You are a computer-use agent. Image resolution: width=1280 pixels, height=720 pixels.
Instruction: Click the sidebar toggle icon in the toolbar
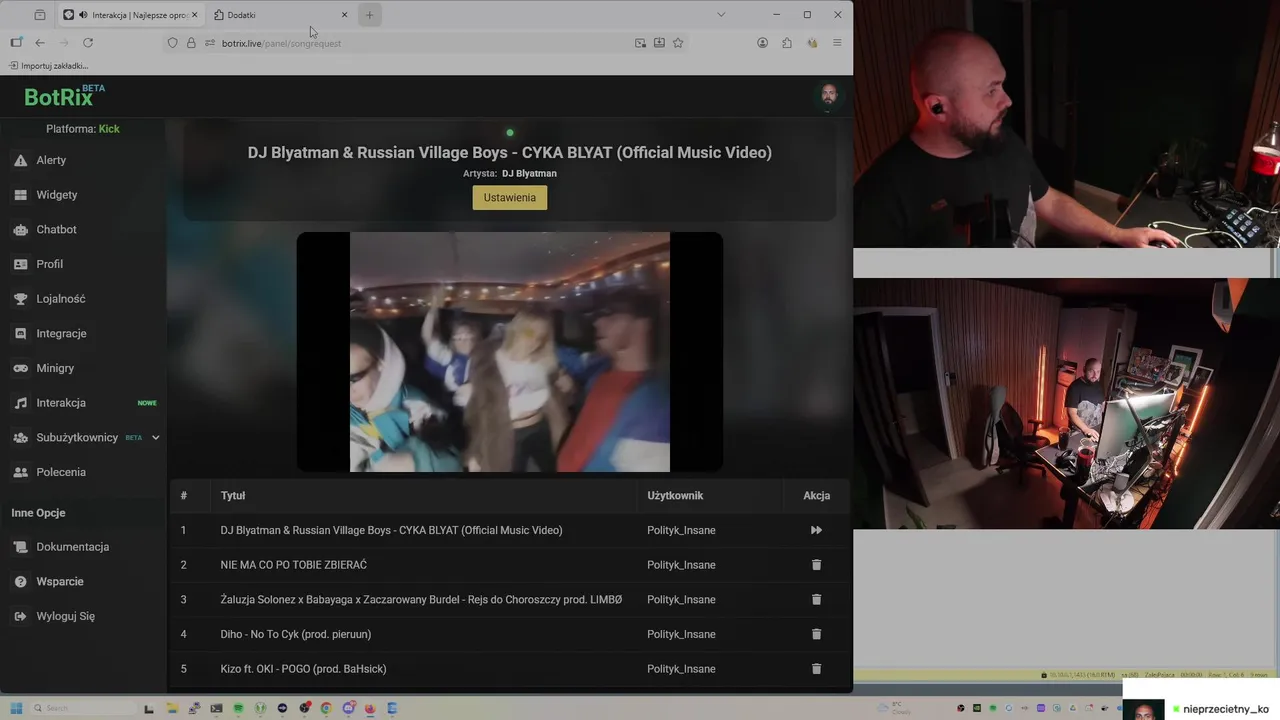point(16,43)
